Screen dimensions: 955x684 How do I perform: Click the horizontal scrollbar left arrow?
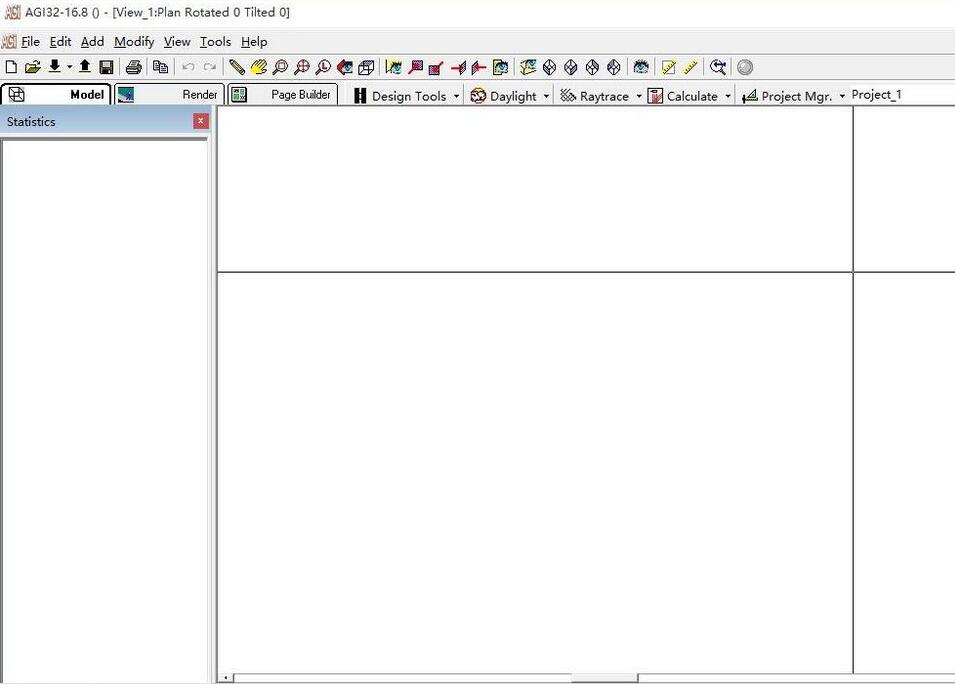point(225,677)
